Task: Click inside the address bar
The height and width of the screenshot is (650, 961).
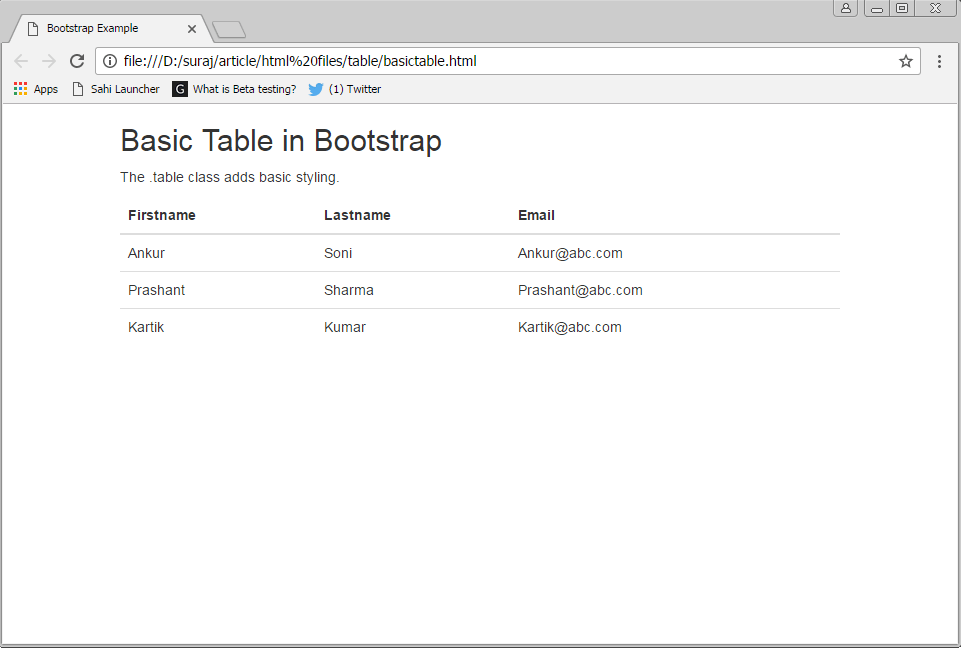Action: 400,61
